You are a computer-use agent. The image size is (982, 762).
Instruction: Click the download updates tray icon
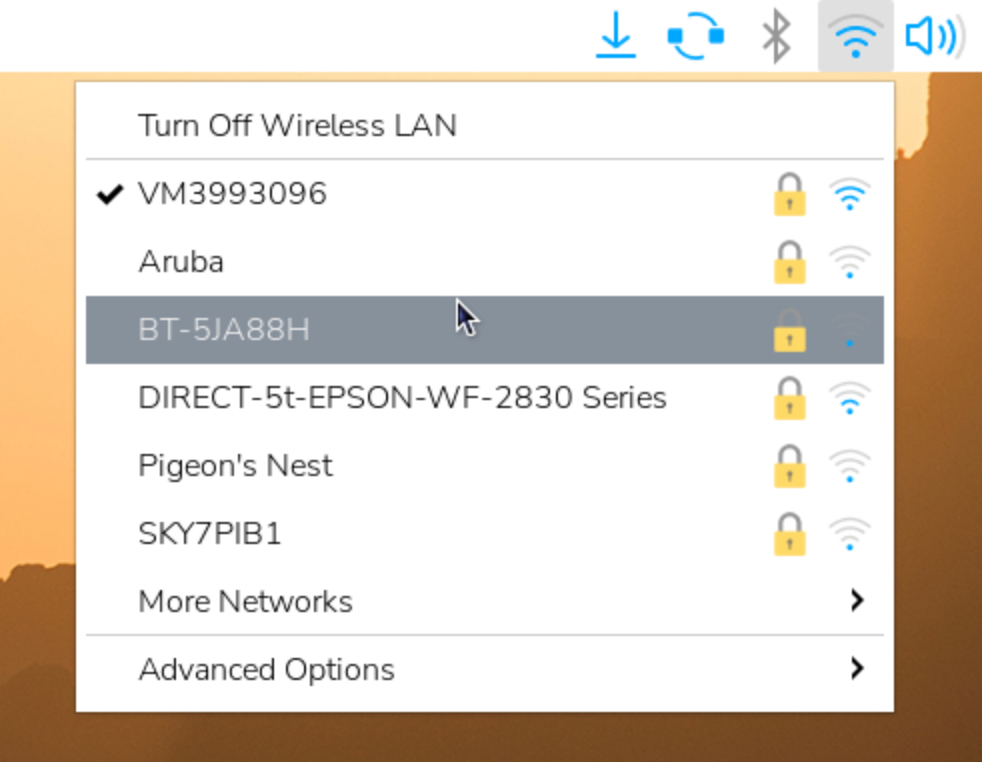[x=616, y=36]
